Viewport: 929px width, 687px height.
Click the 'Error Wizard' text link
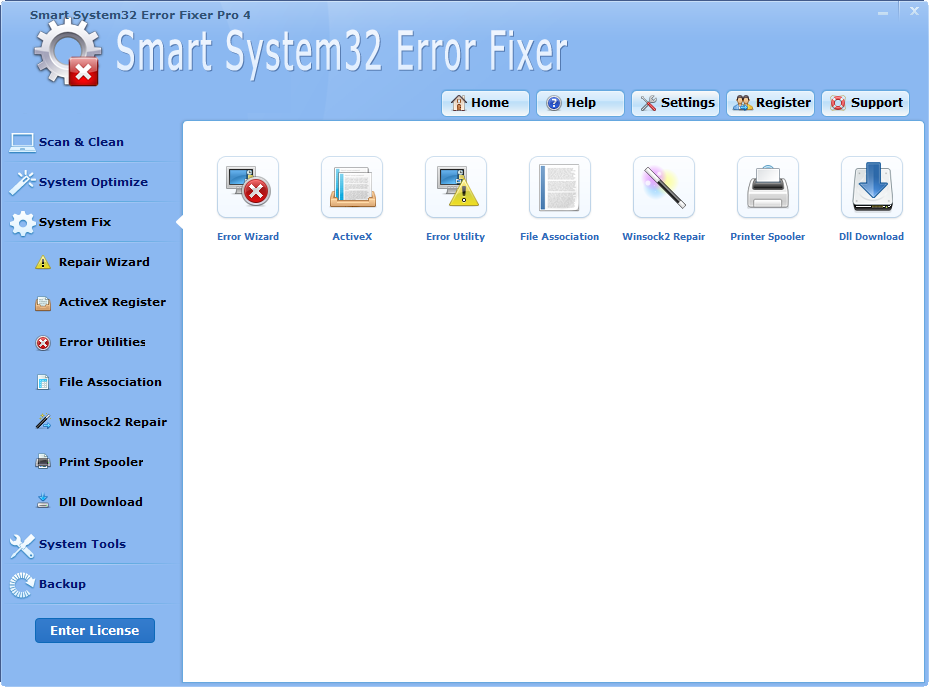tap(248, 237)
